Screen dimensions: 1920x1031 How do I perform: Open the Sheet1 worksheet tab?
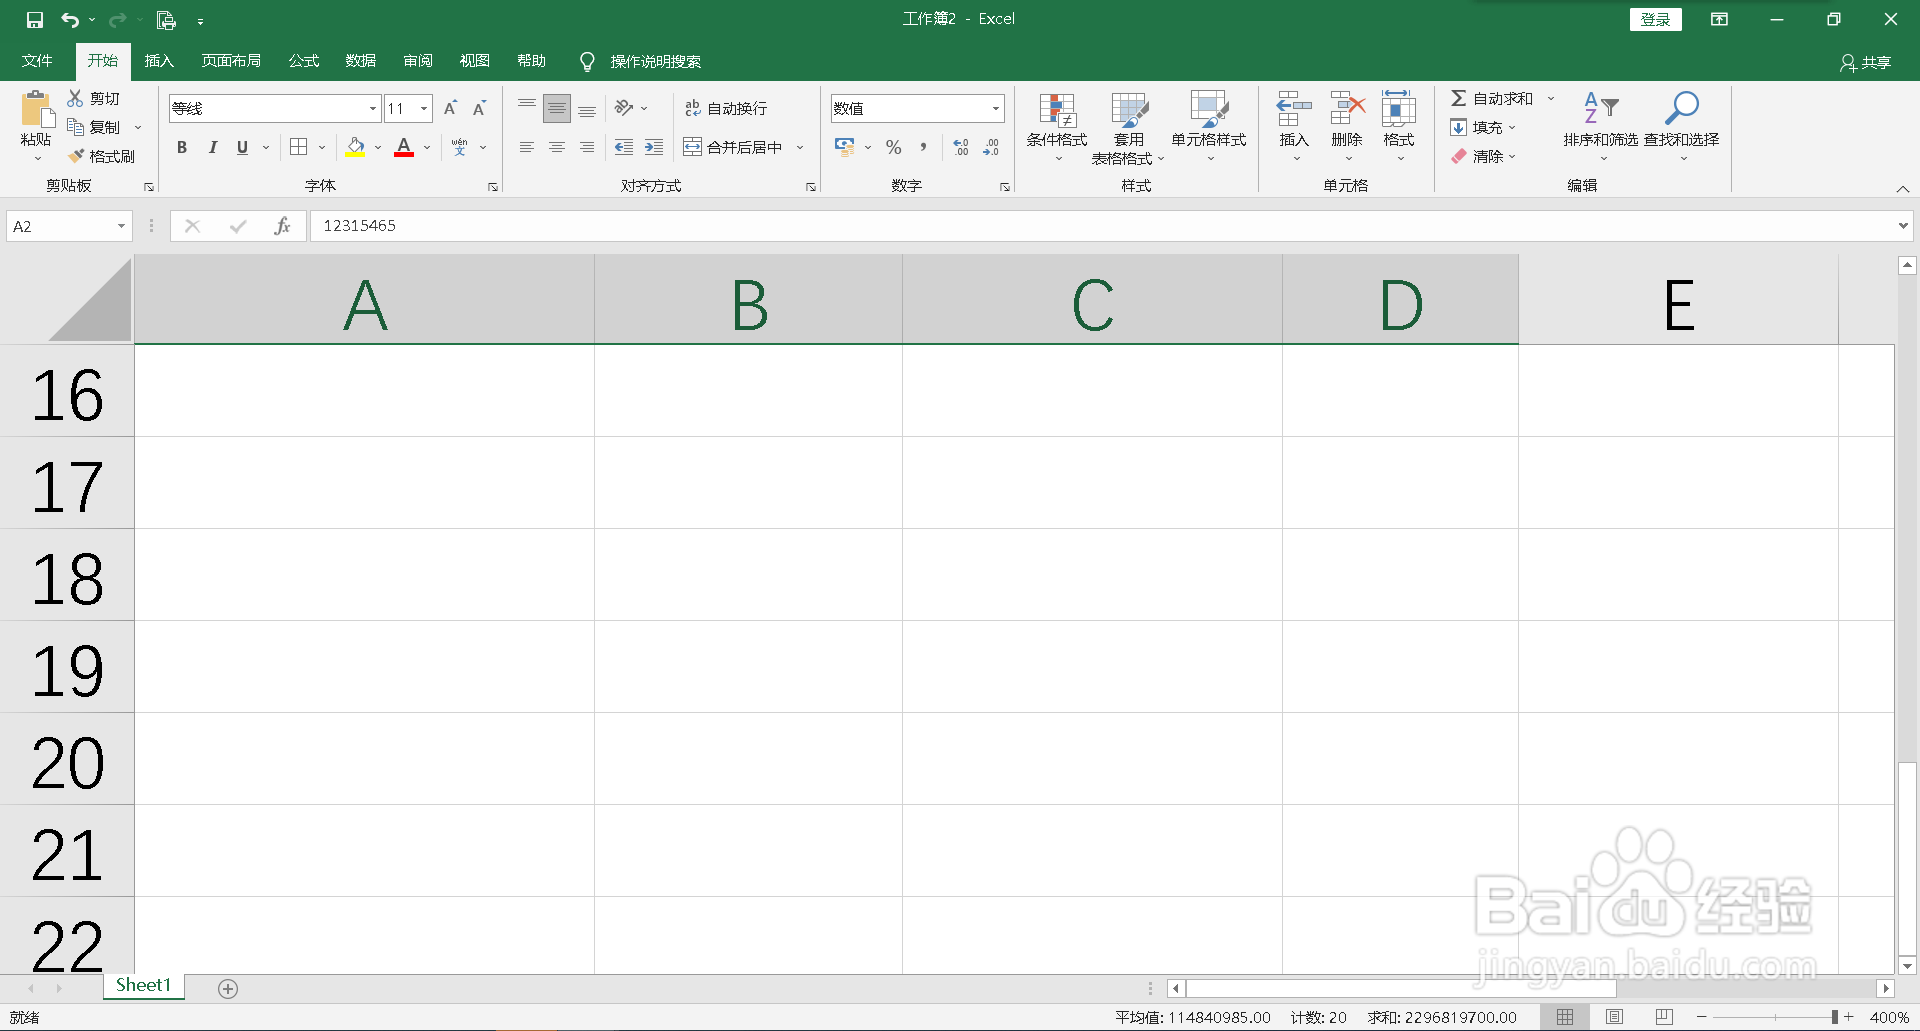click(x=144, y=986)
